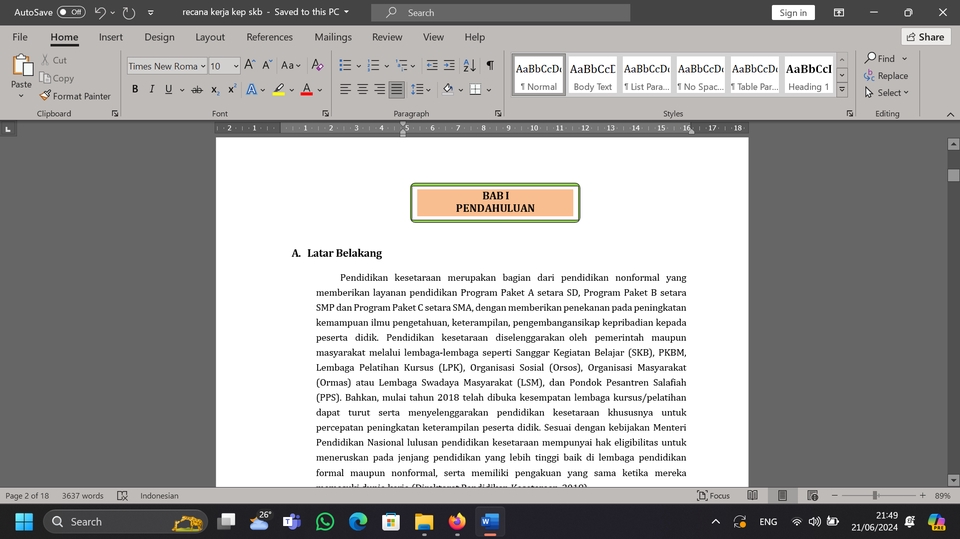Click the zoom slider handle
The height and width of the screenshot is (539, 960).
click(875, 496)
